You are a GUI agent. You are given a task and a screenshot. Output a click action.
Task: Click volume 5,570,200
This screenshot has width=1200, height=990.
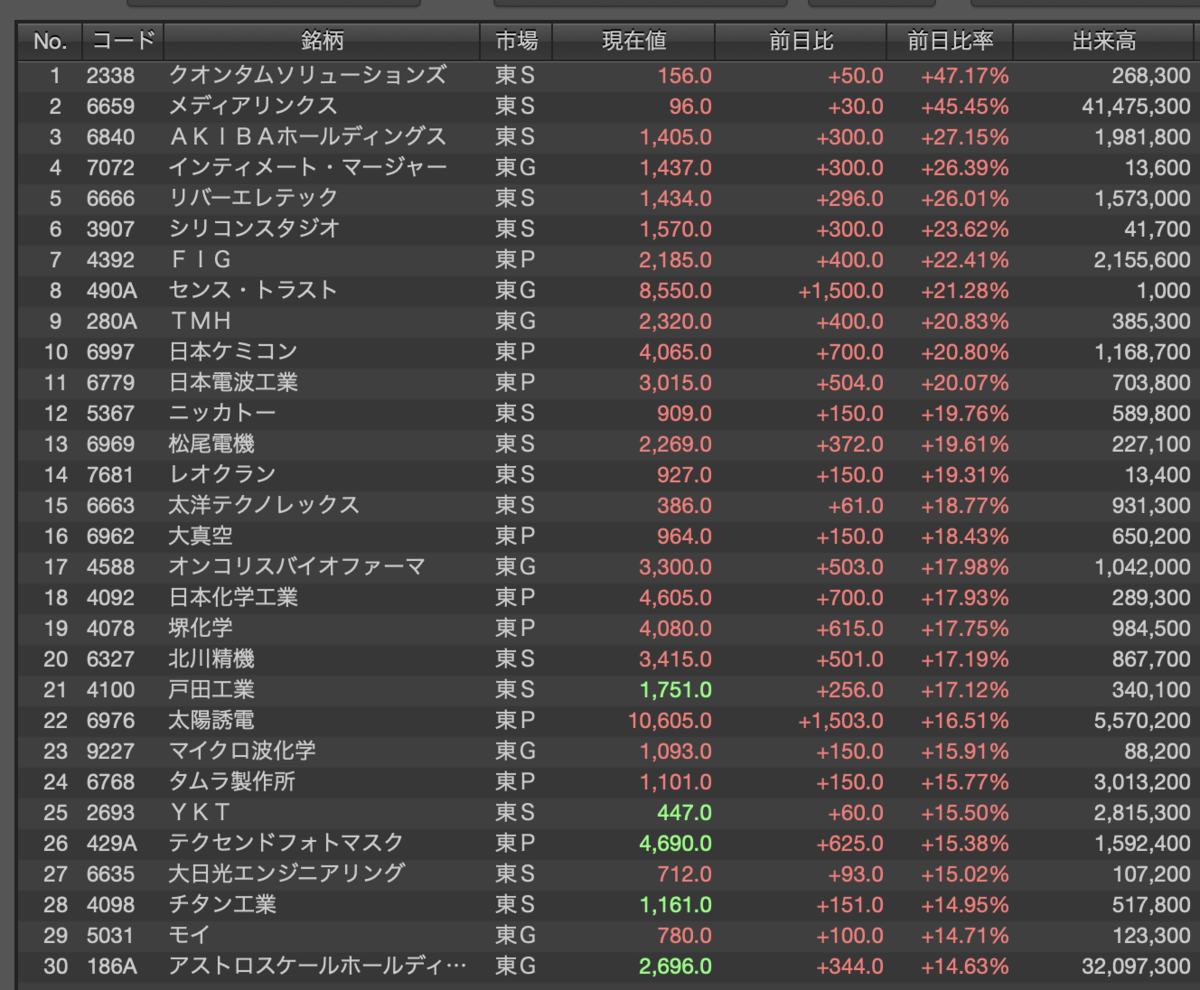pos(1143,720)
